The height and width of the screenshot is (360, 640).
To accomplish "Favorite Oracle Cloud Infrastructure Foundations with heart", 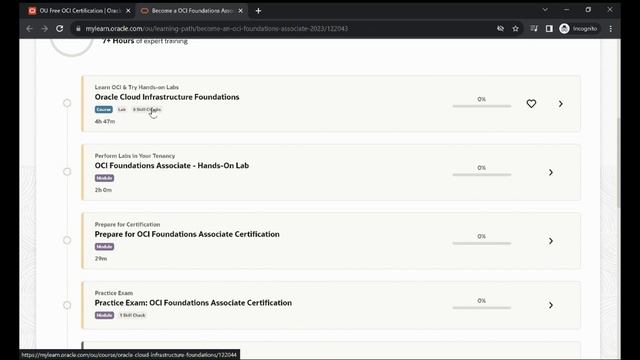I will coord(531,104).
